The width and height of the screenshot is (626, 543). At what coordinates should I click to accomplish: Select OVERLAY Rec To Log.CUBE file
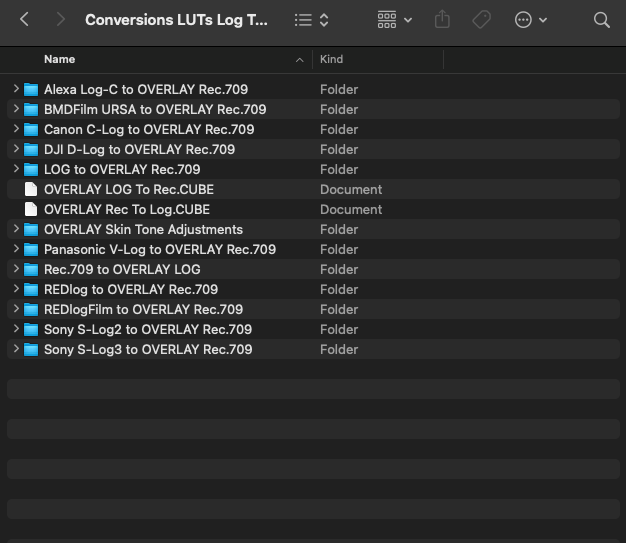pos(127,209)
